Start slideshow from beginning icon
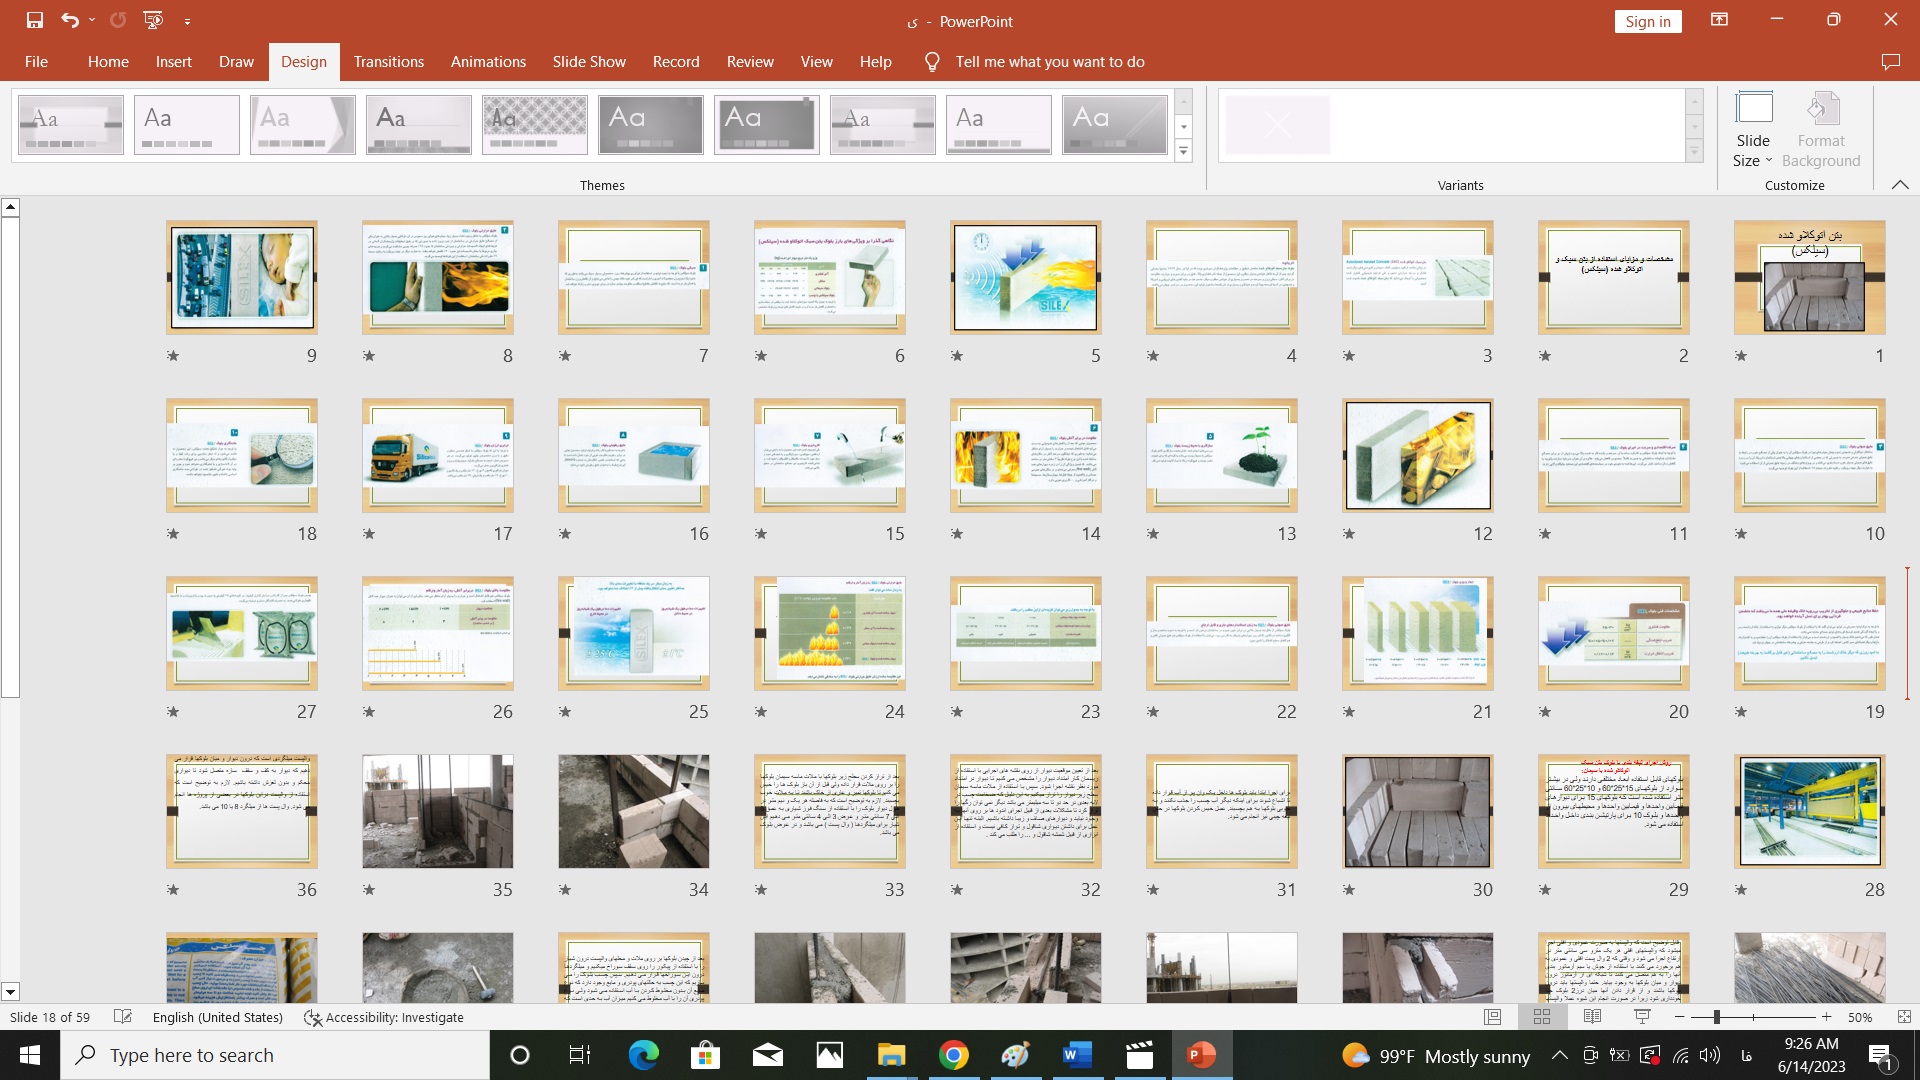Viewport: 1920px width, 1080px height. coord(153,20)
